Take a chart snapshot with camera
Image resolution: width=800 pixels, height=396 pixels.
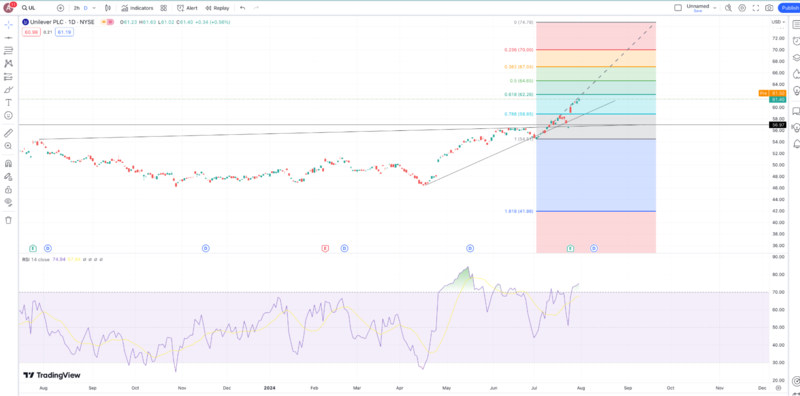(x=769, y=8)
